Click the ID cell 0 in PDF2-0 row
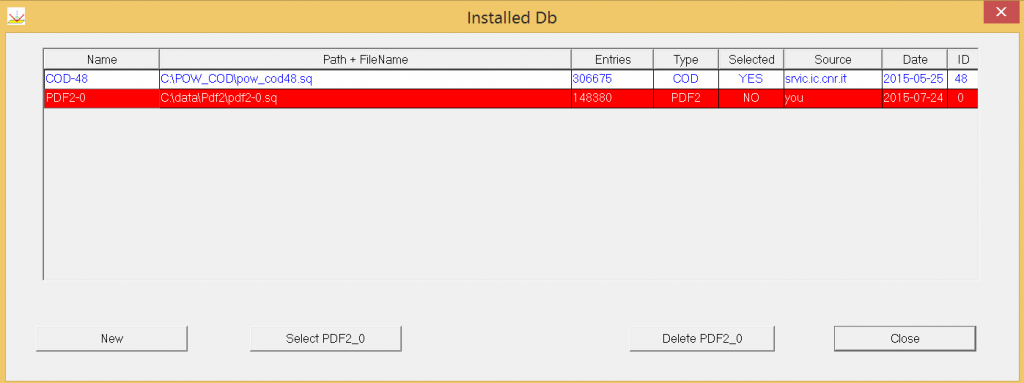Viewport: 1024px width, 383px height. [x=963, y=97]
